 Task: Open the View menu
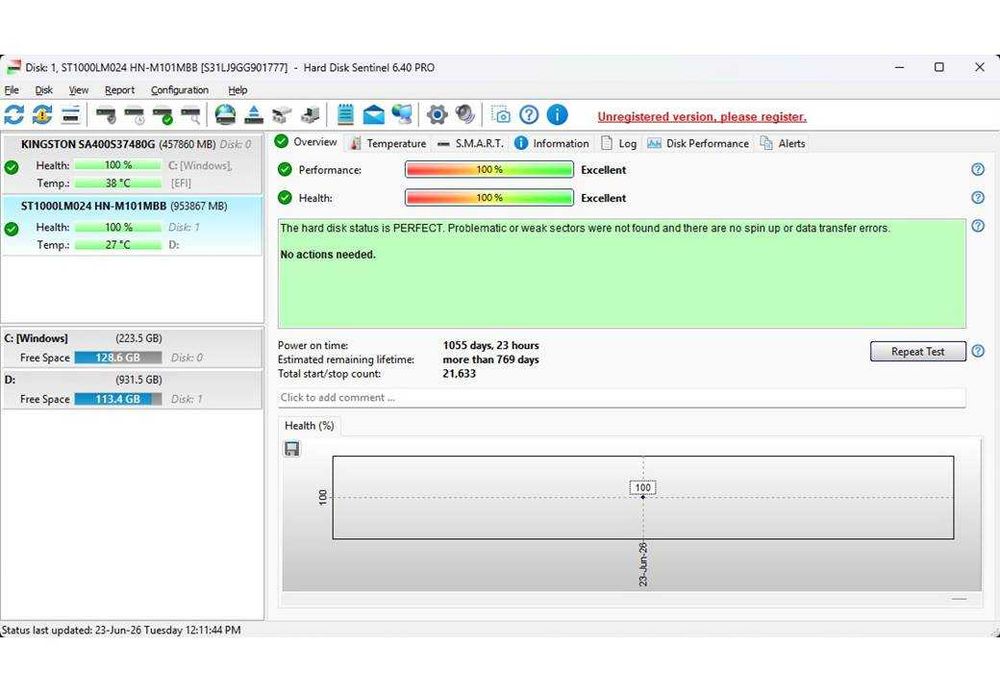(78, 90)
